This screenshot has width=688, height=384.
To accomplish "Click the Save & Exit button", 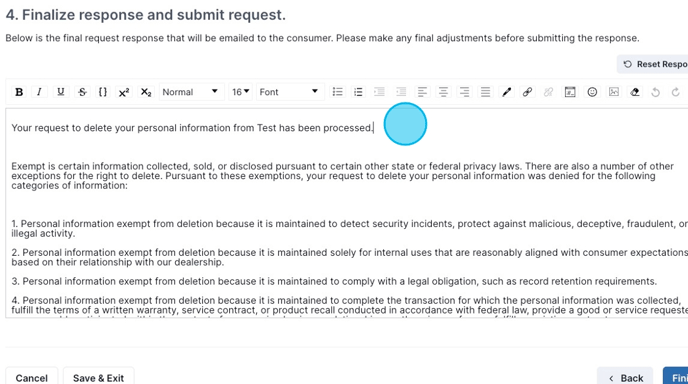I will tap(98, 377).
